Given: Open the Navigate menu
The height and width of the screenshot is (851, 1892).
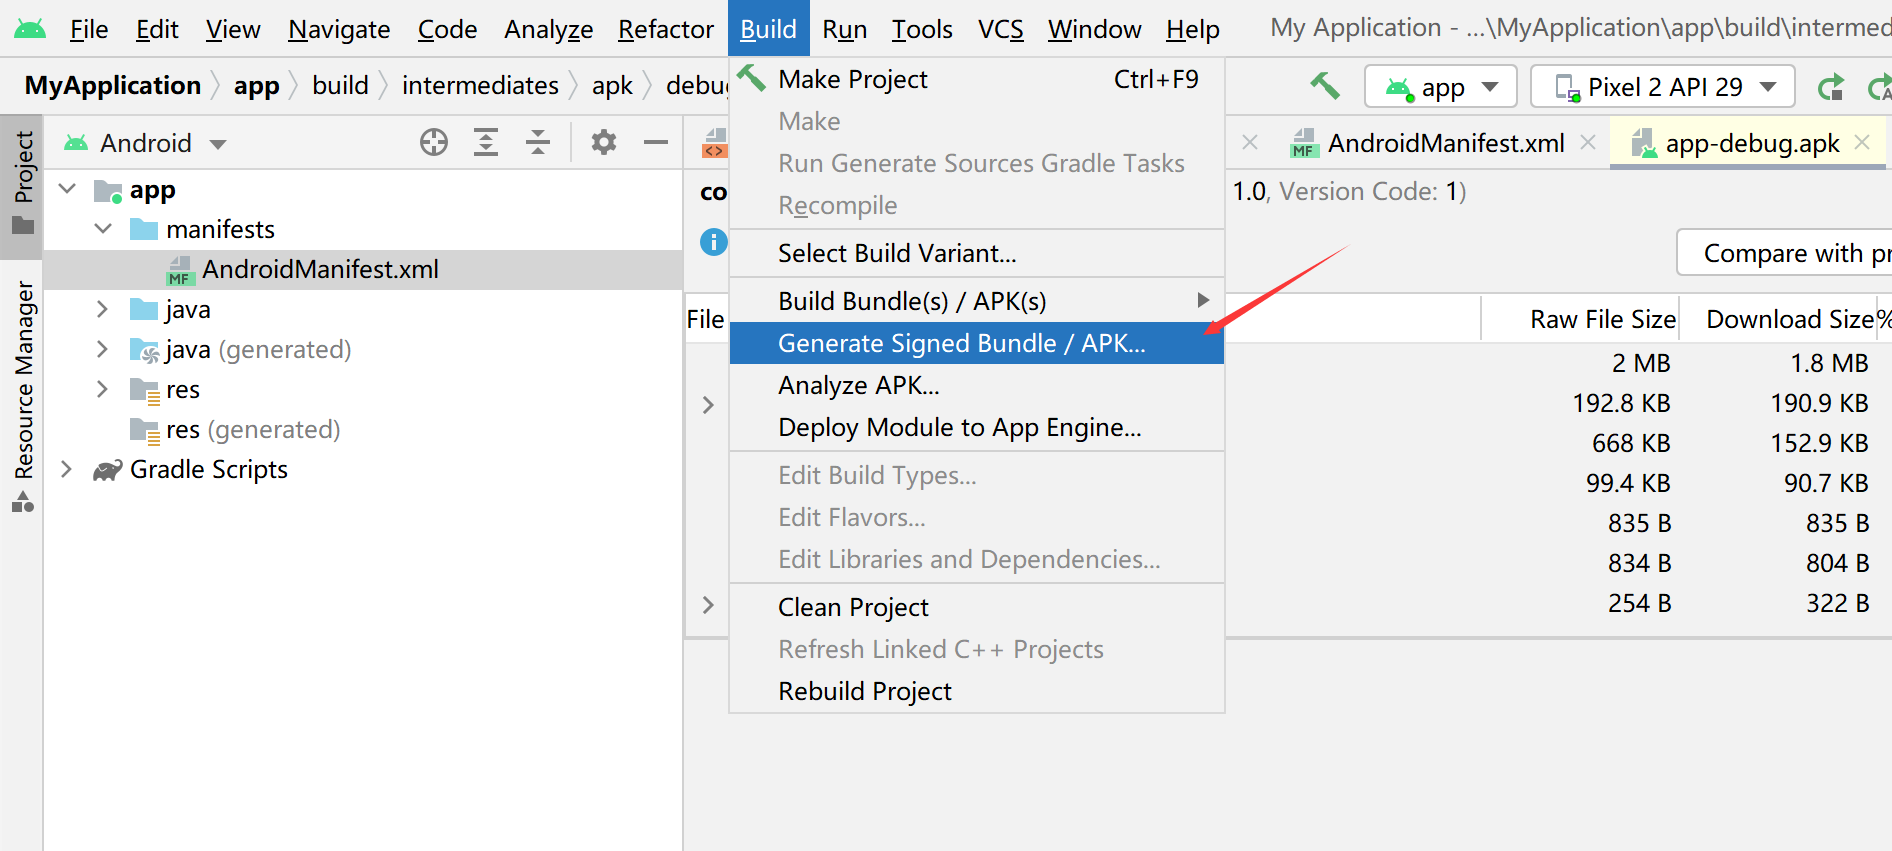Looking at the screenshot, I should [x=339, y=29].
